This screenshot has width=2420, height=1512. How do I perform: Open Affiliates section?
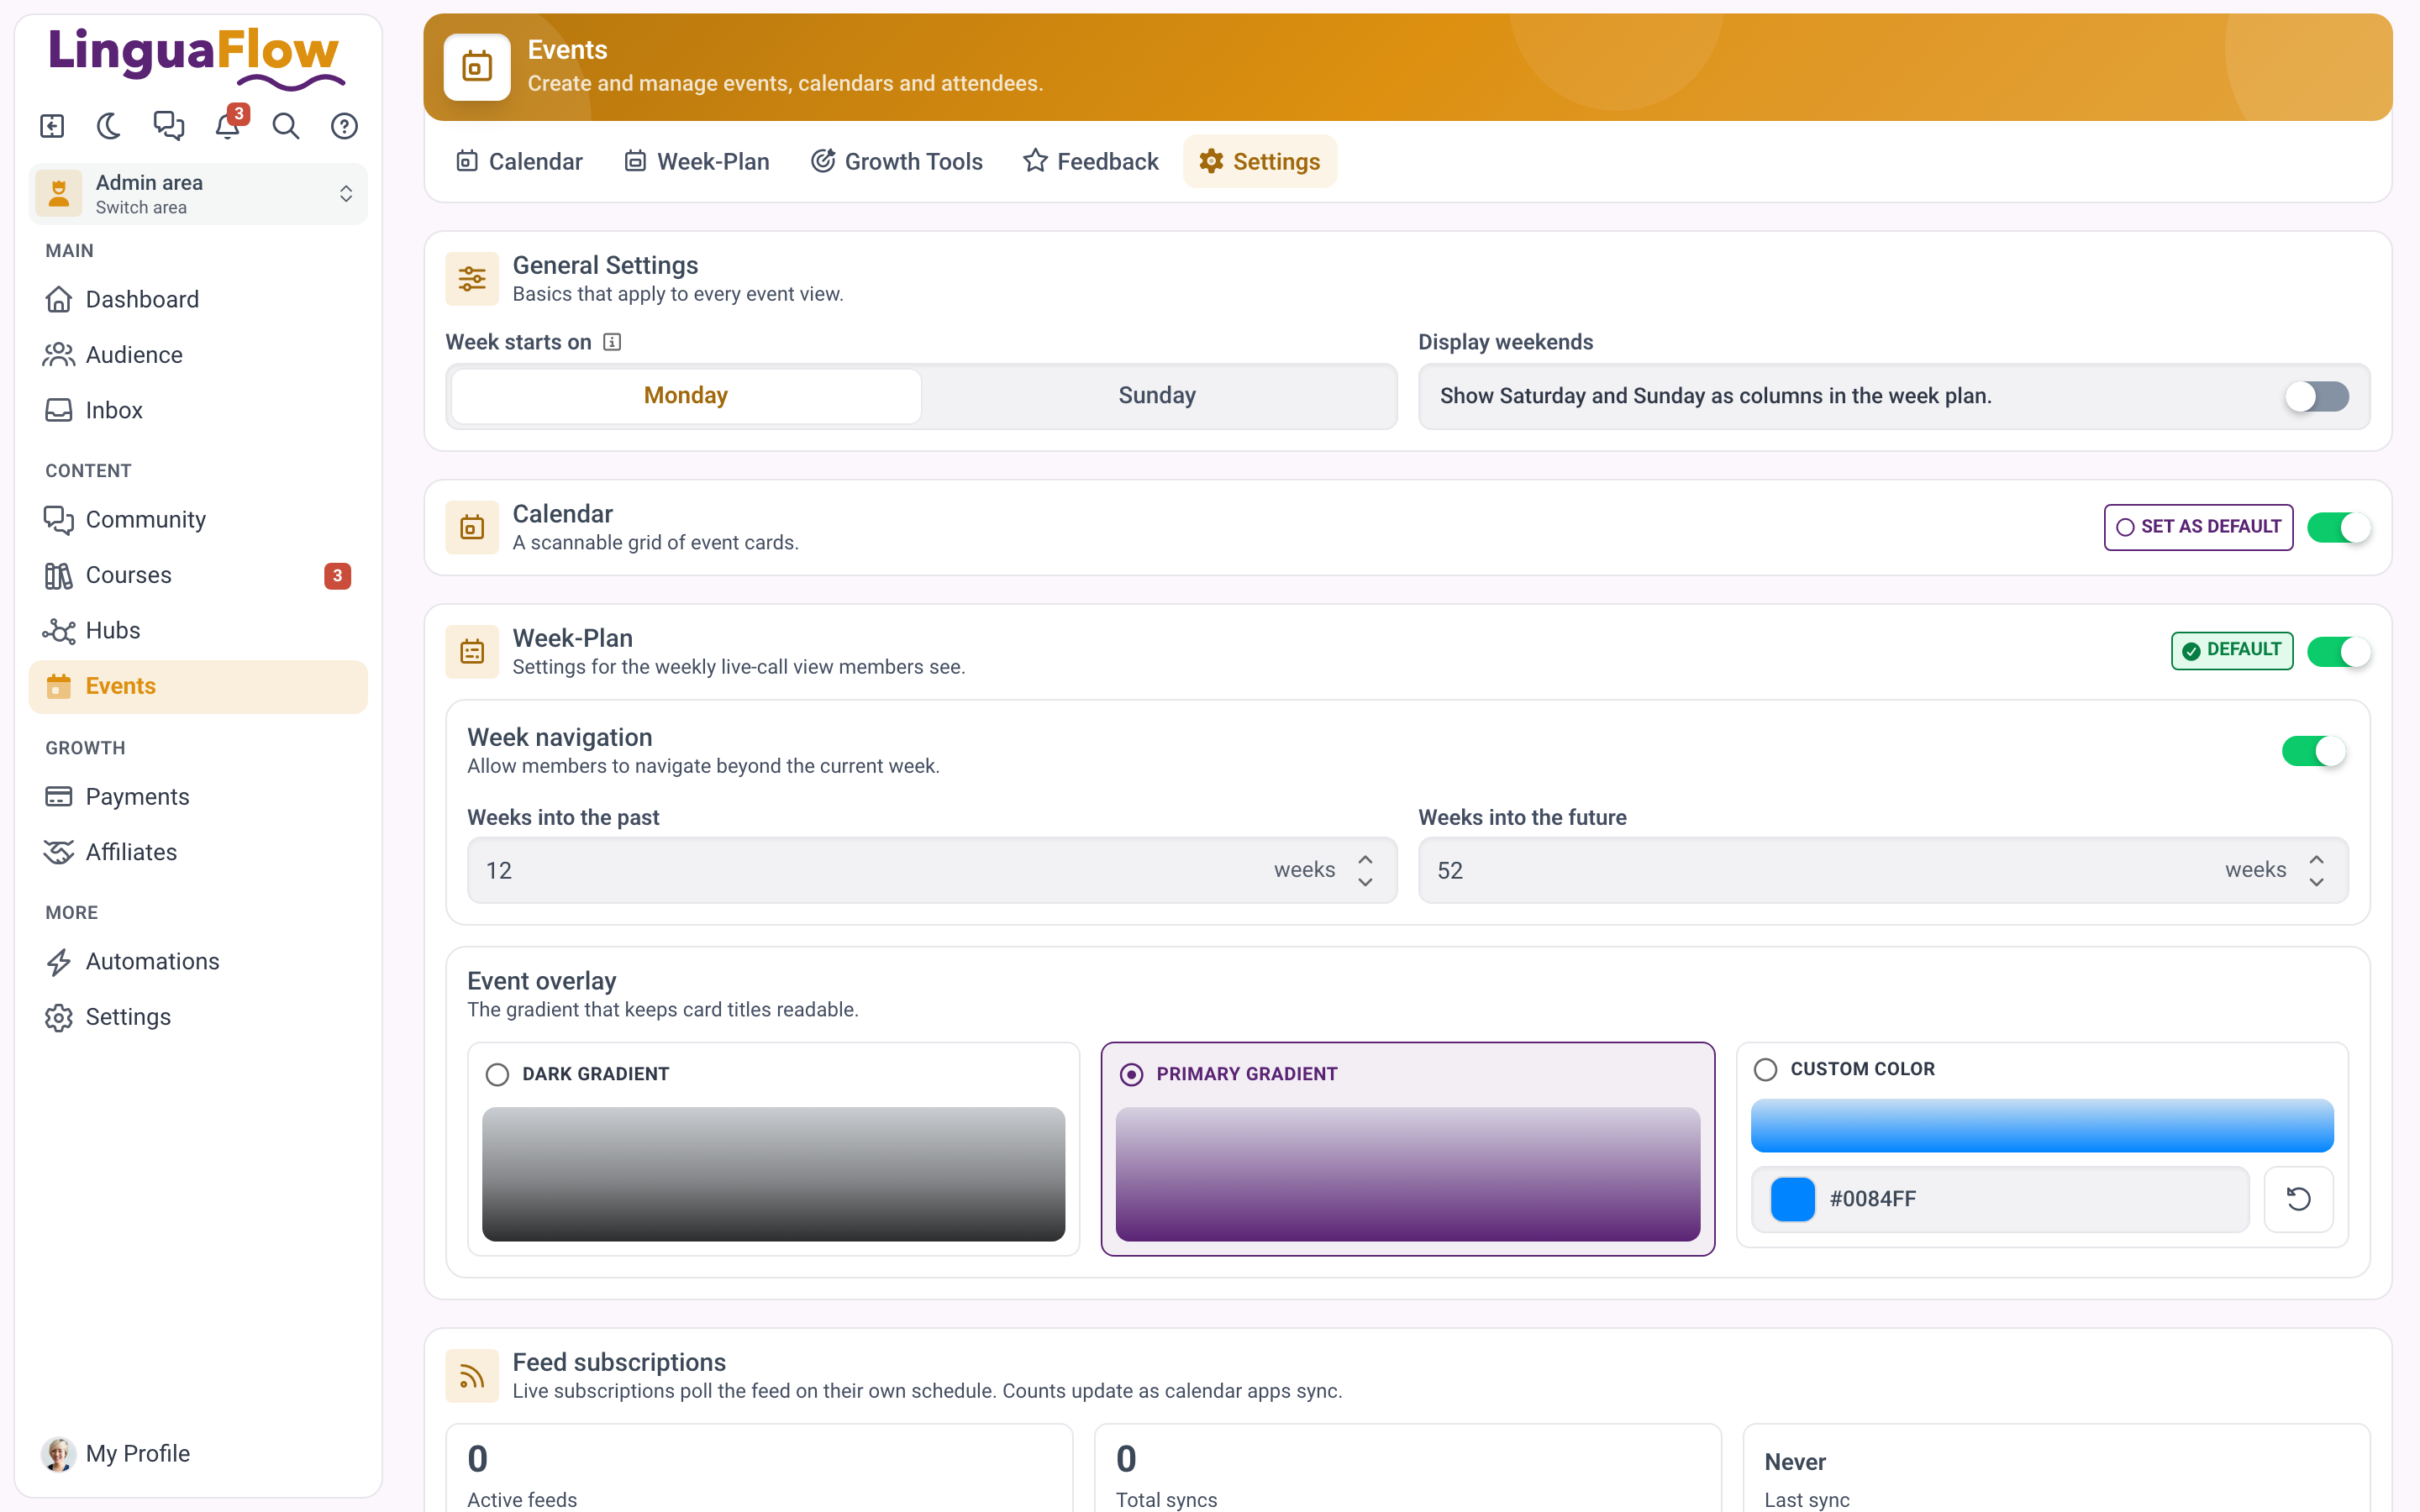(198, 852)
